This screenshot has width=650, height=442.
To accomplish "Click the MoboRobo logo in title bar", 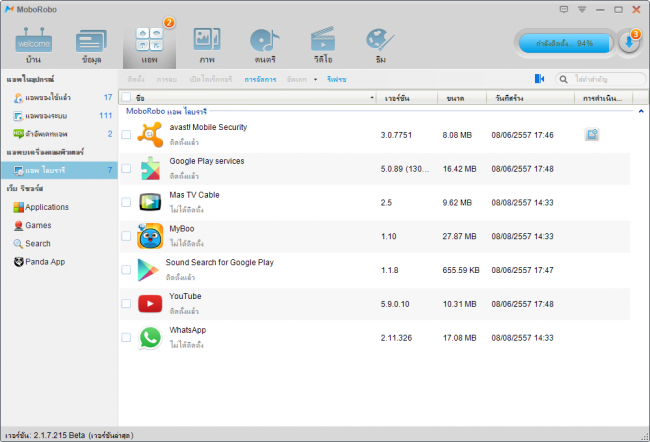I will [10, 9].
